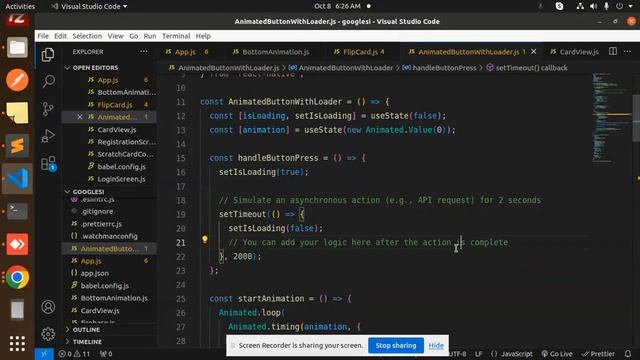Close Animated... entry in Open Editors
Viewport: 640px width, 360px height.
coord(80,117)
